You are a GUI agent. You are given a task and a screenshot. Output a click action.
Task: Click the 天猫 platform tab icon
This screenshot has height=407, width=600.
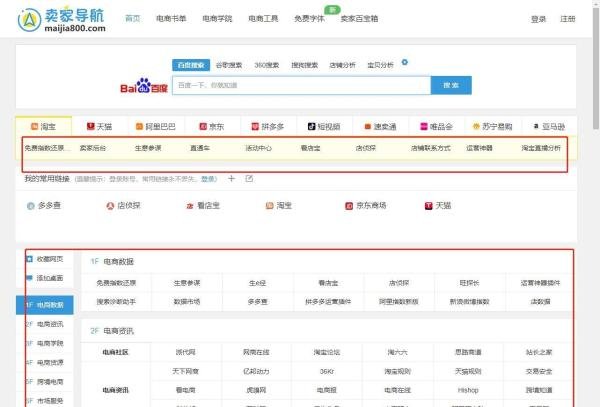[90, 126]
